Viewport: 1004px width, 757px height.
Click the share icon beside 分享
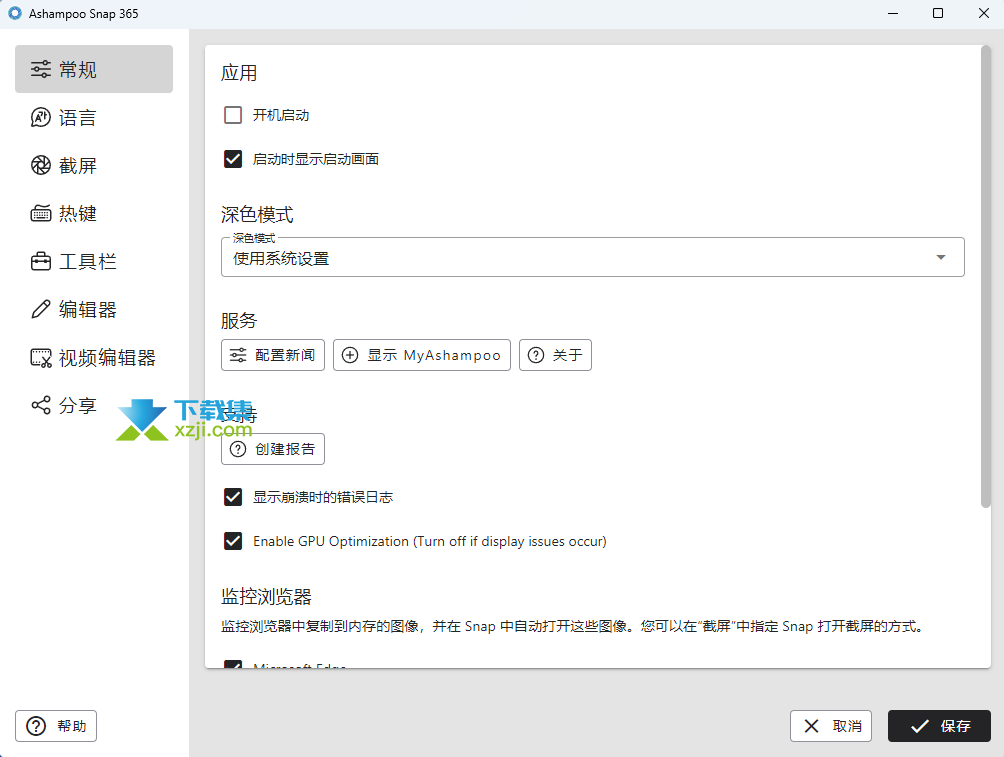click(41, 405)
